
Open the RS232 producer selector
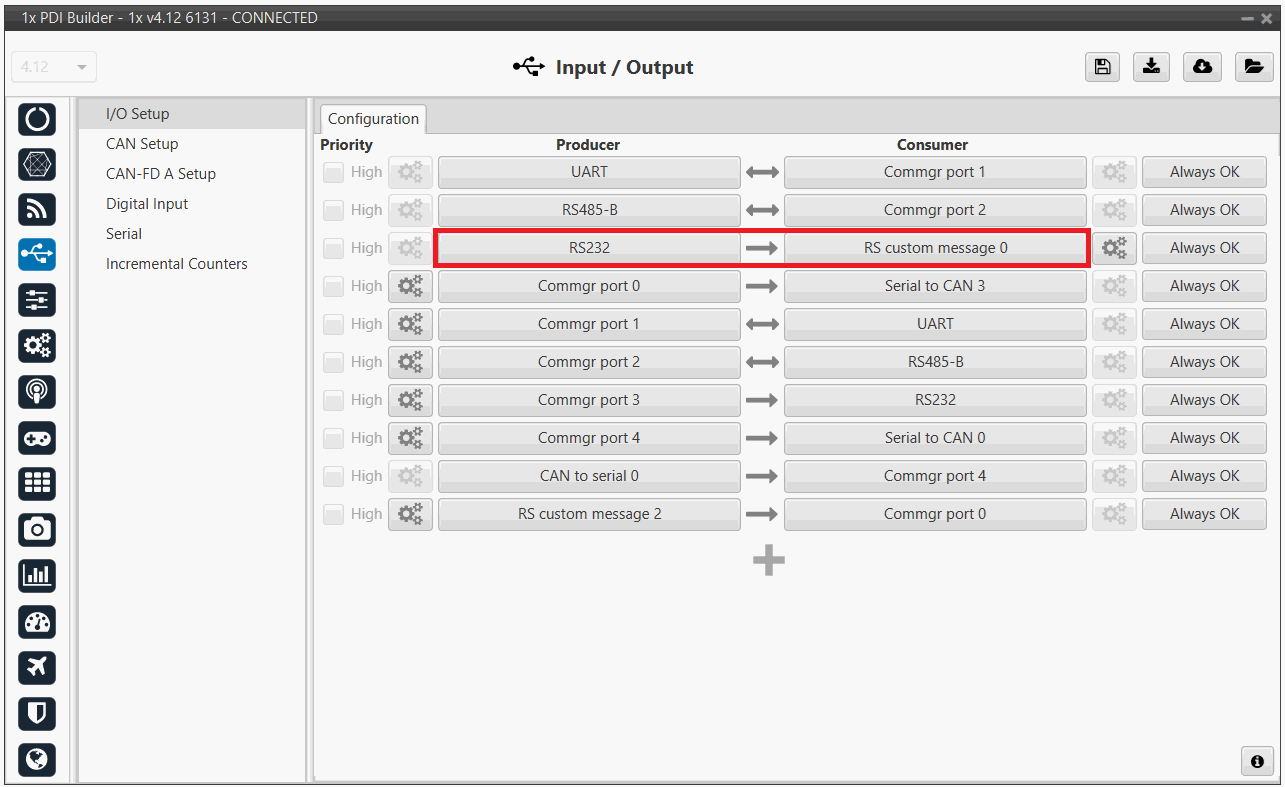[589, 248]
